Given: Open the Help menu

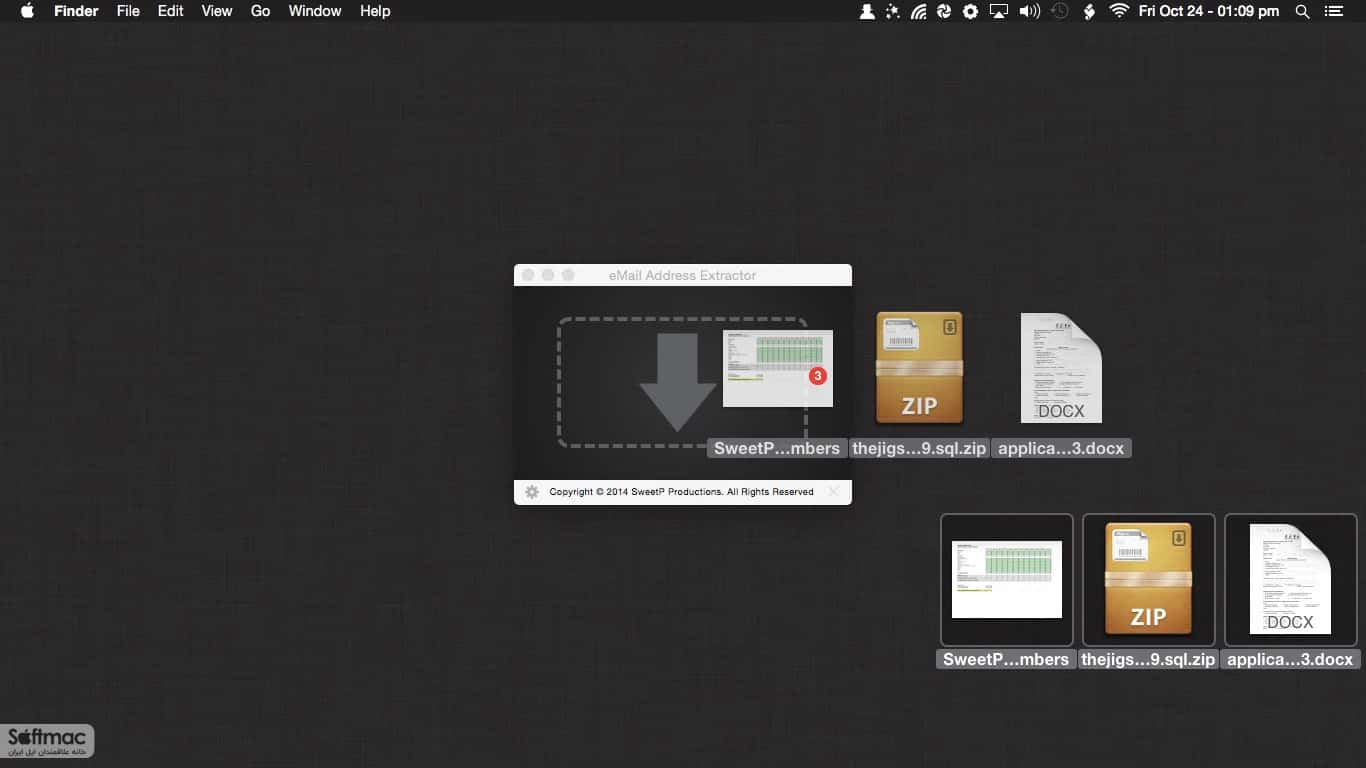Looking at the screenshot, I should (x=375, y=11).
